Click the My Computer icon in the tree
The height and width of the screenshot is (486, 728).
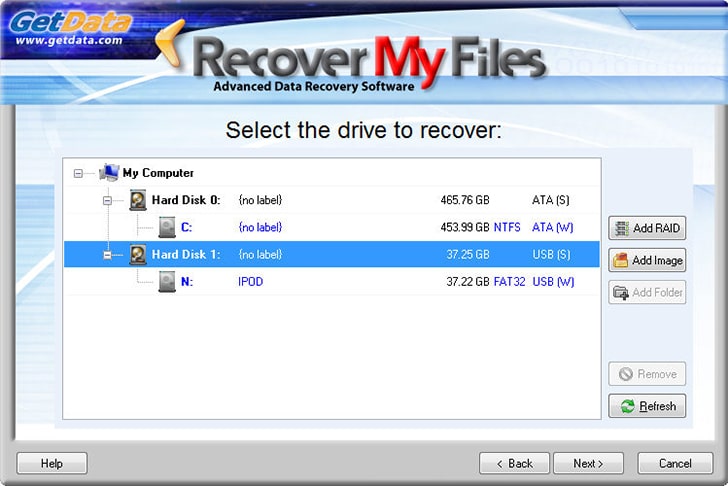click(x=109, y=173)
